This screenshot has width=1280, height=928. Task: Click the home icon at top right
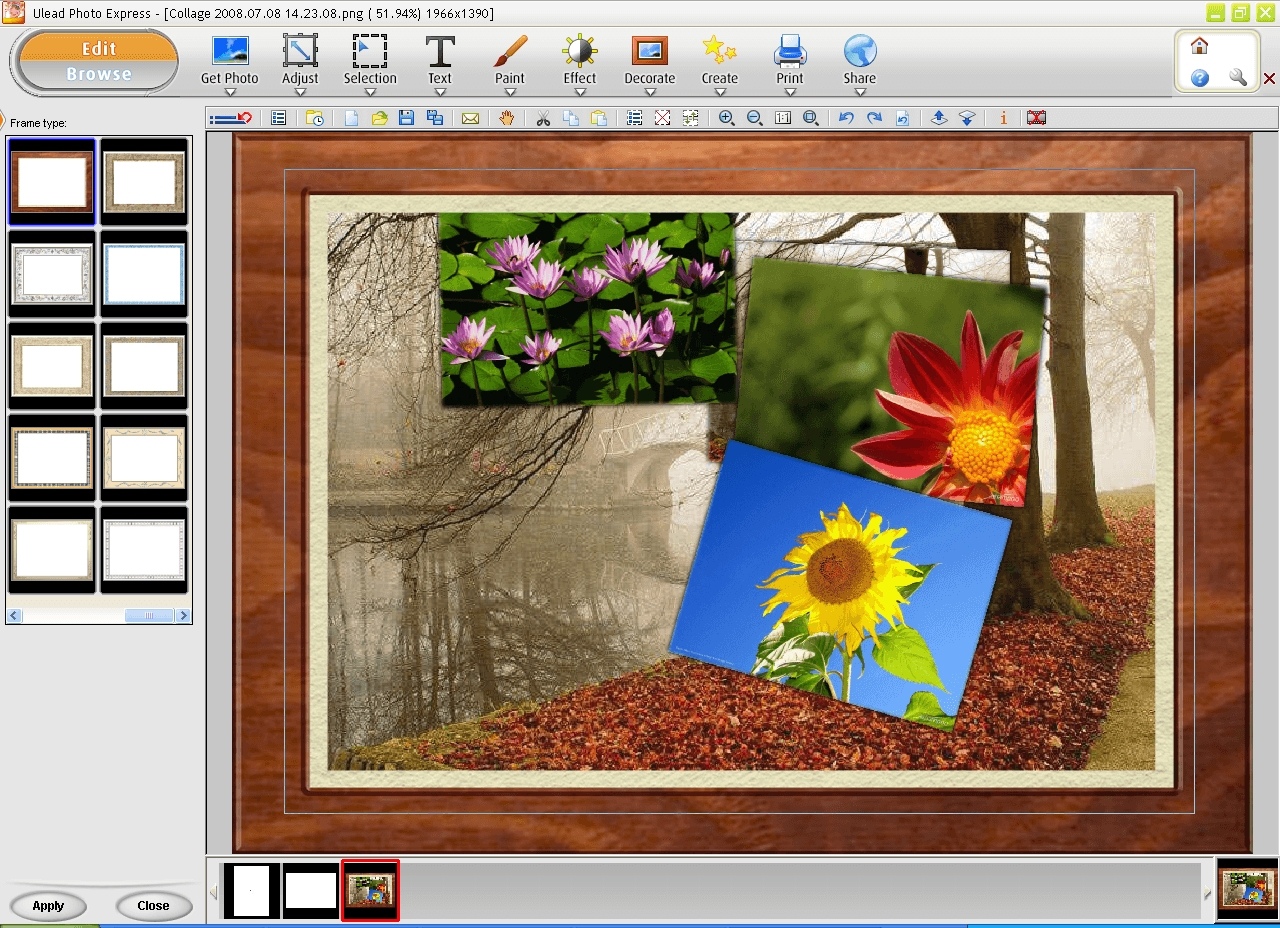pyautogui.click(x=1200, y=46)
